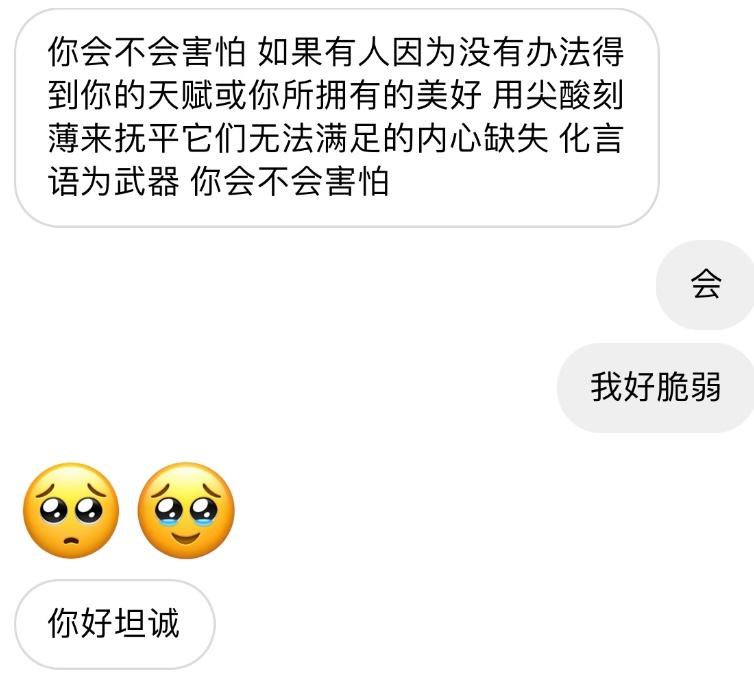Tap the teary smiling face emoji
Image resolution: width=754 pixels, height=678 pixels.
coord(186,511)
